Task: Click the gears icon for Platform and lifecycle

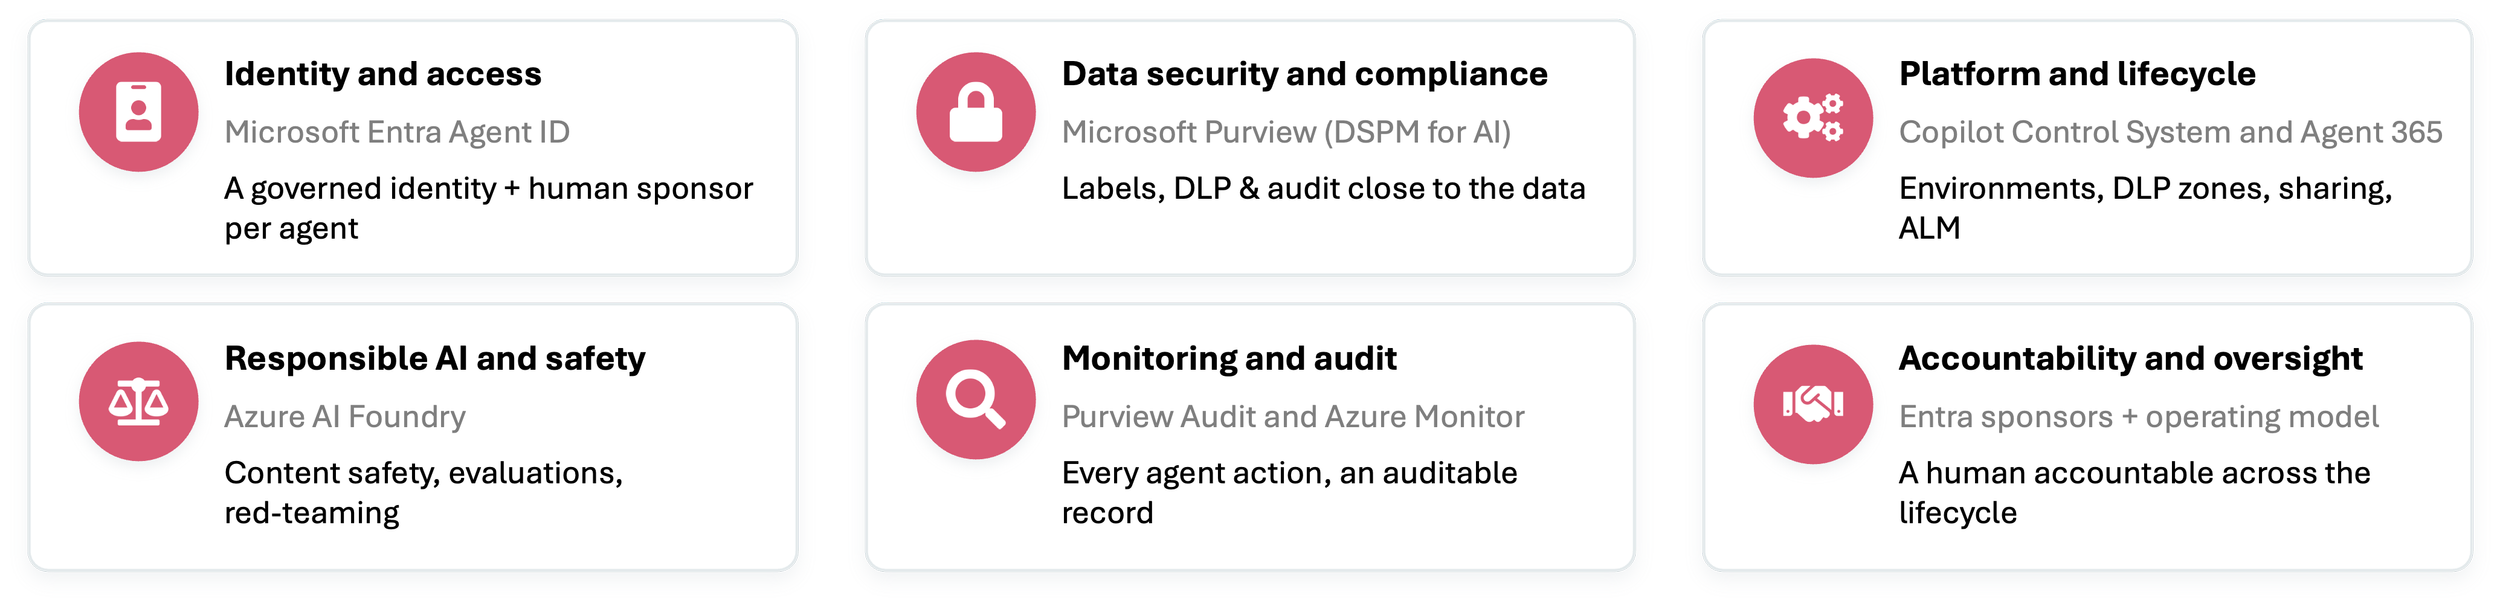Action: pyautogui.click(x=1812, y=118)
